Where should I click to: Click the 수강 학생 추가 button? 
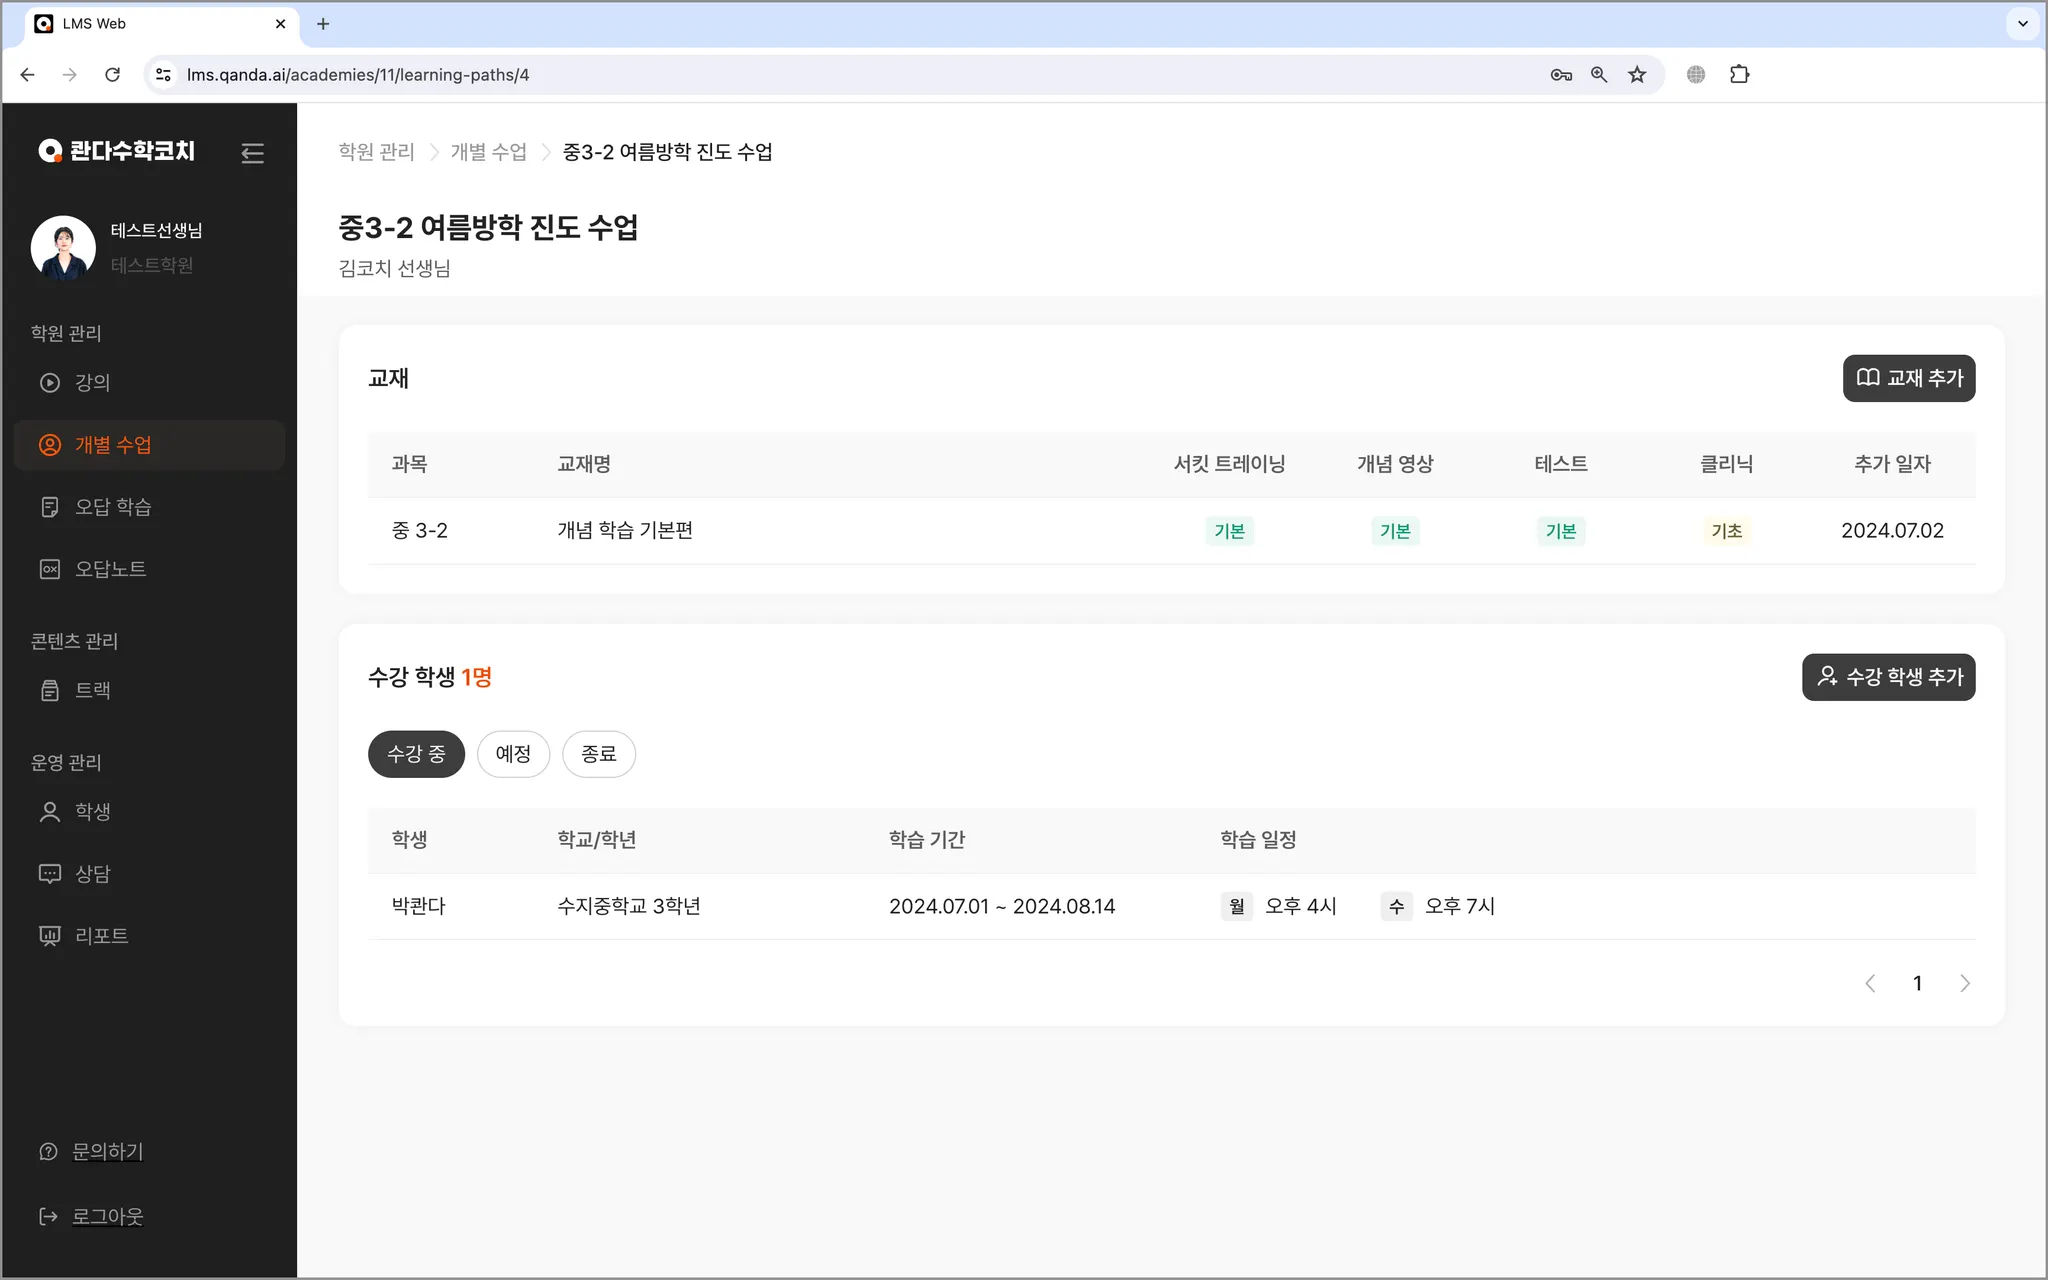[1888, 677]
